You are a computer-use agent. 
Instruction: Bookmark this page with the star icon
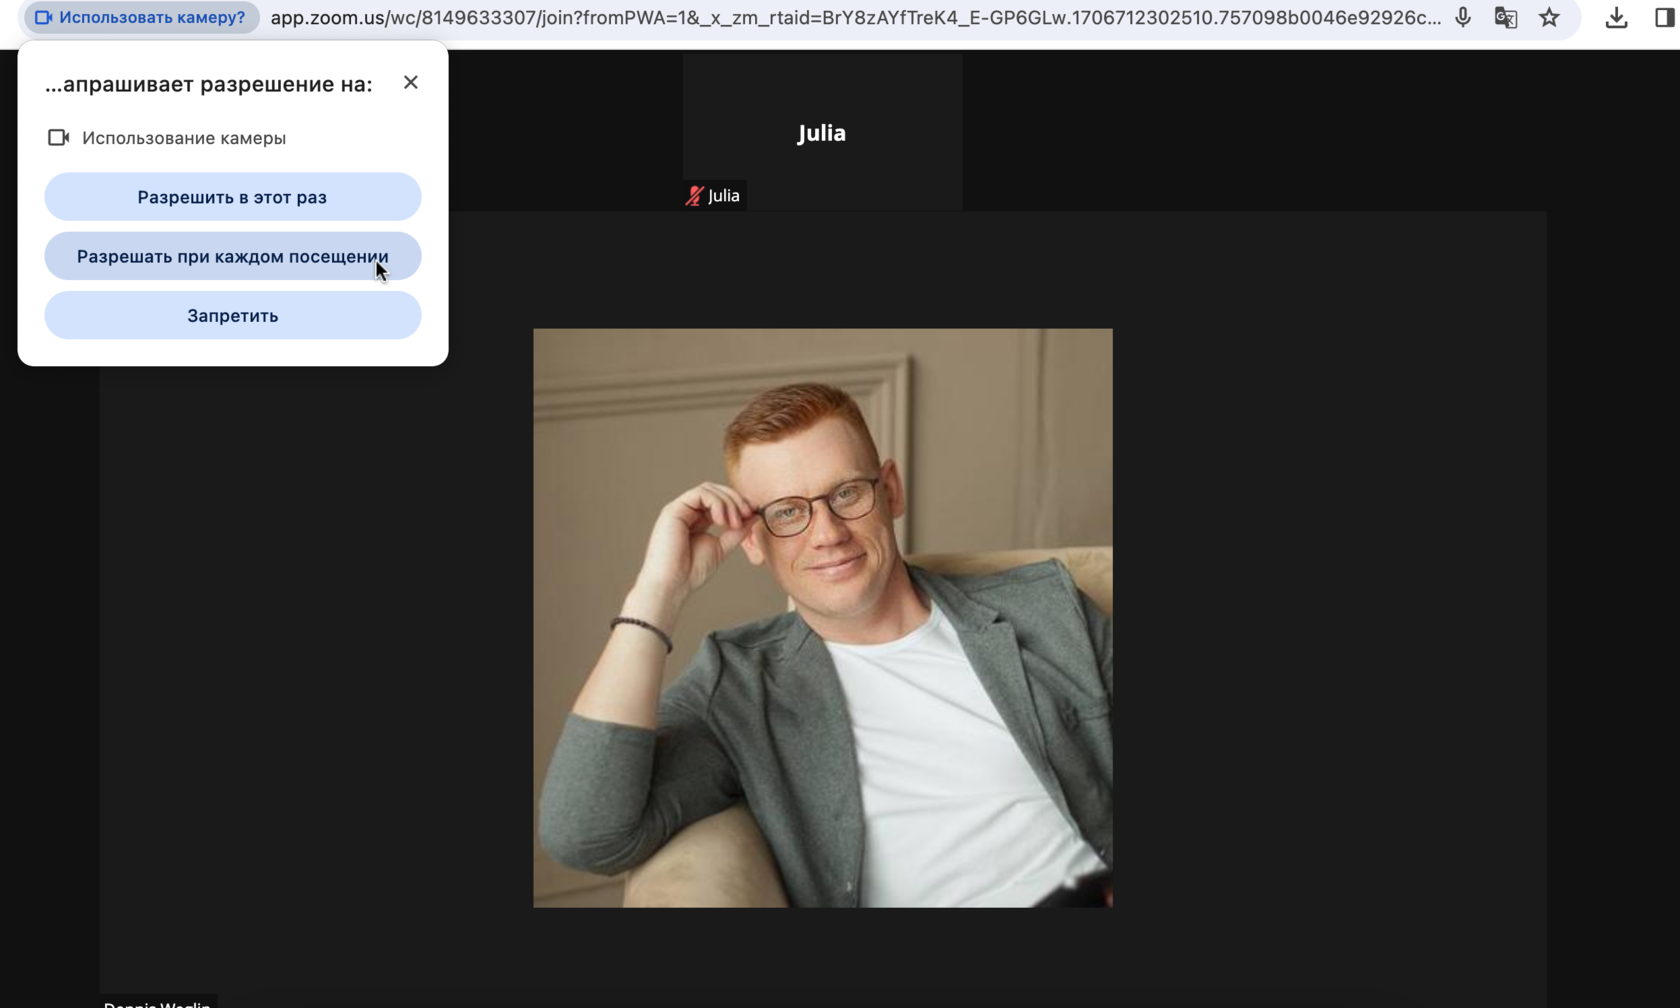coord(1549,17)
